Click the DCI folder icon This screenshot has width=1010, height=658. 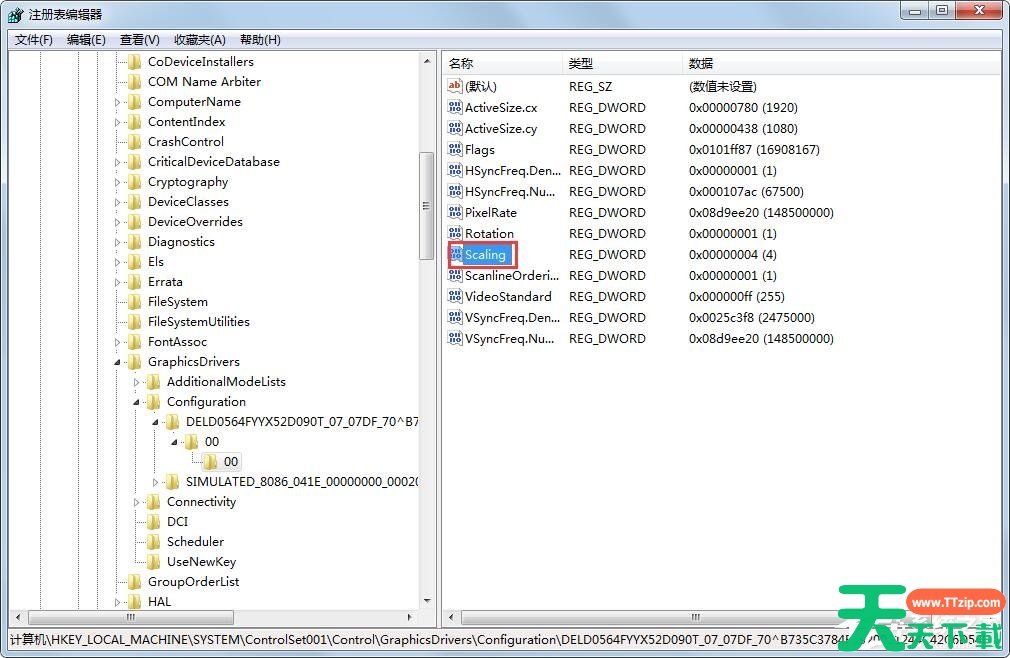(x=153, y=522)
